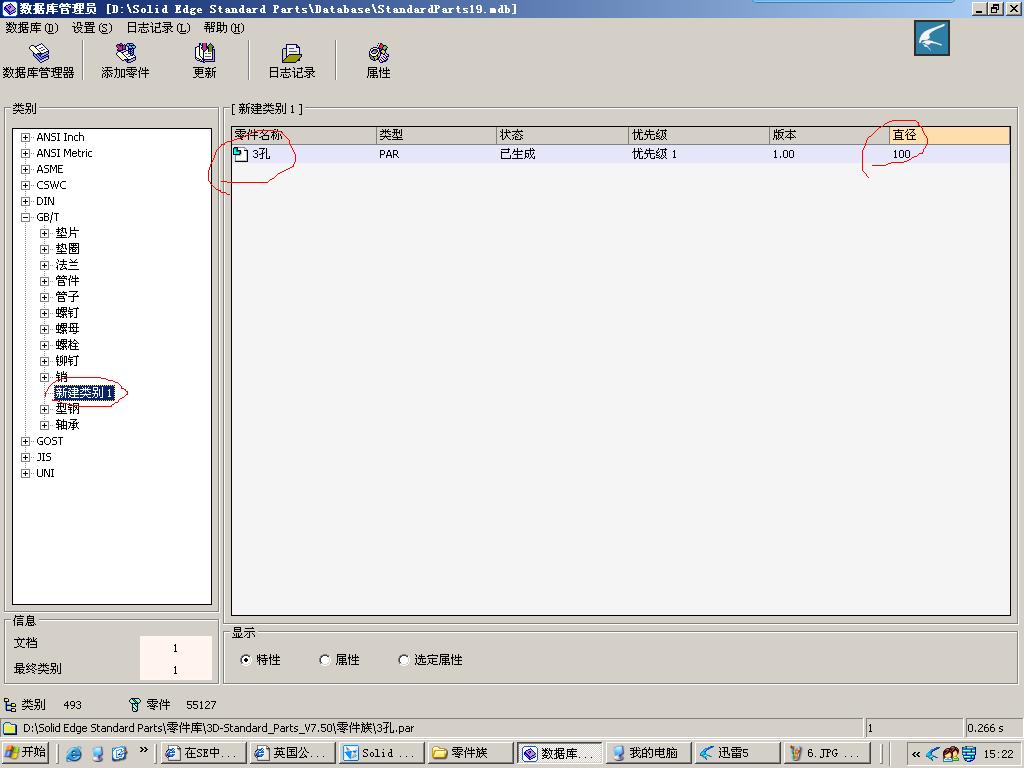Click the 最终类别 count field
The image size is (1024, 768).
[176, 669]
